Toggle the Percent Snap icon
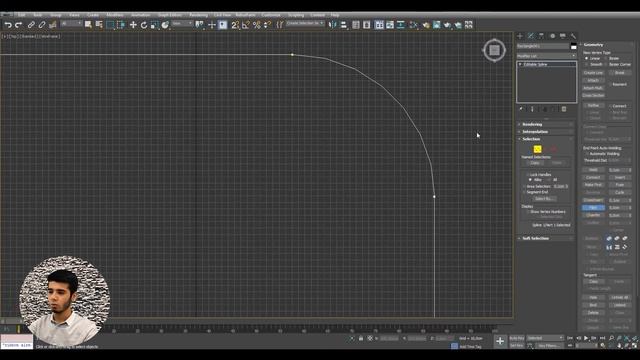This screenshot has height=360, width=640. 256,25
